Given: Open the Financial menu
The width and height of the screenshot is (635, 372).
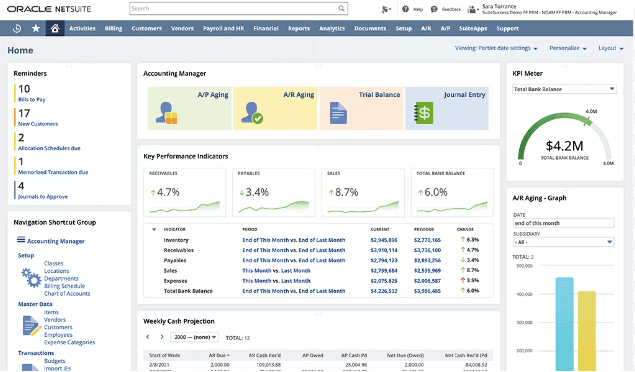Looking at the screenshot, I should 266,28.
